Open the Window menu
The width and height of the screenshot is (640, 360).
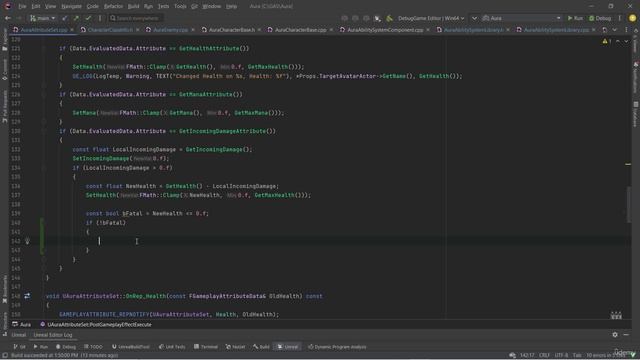(211, 6)
